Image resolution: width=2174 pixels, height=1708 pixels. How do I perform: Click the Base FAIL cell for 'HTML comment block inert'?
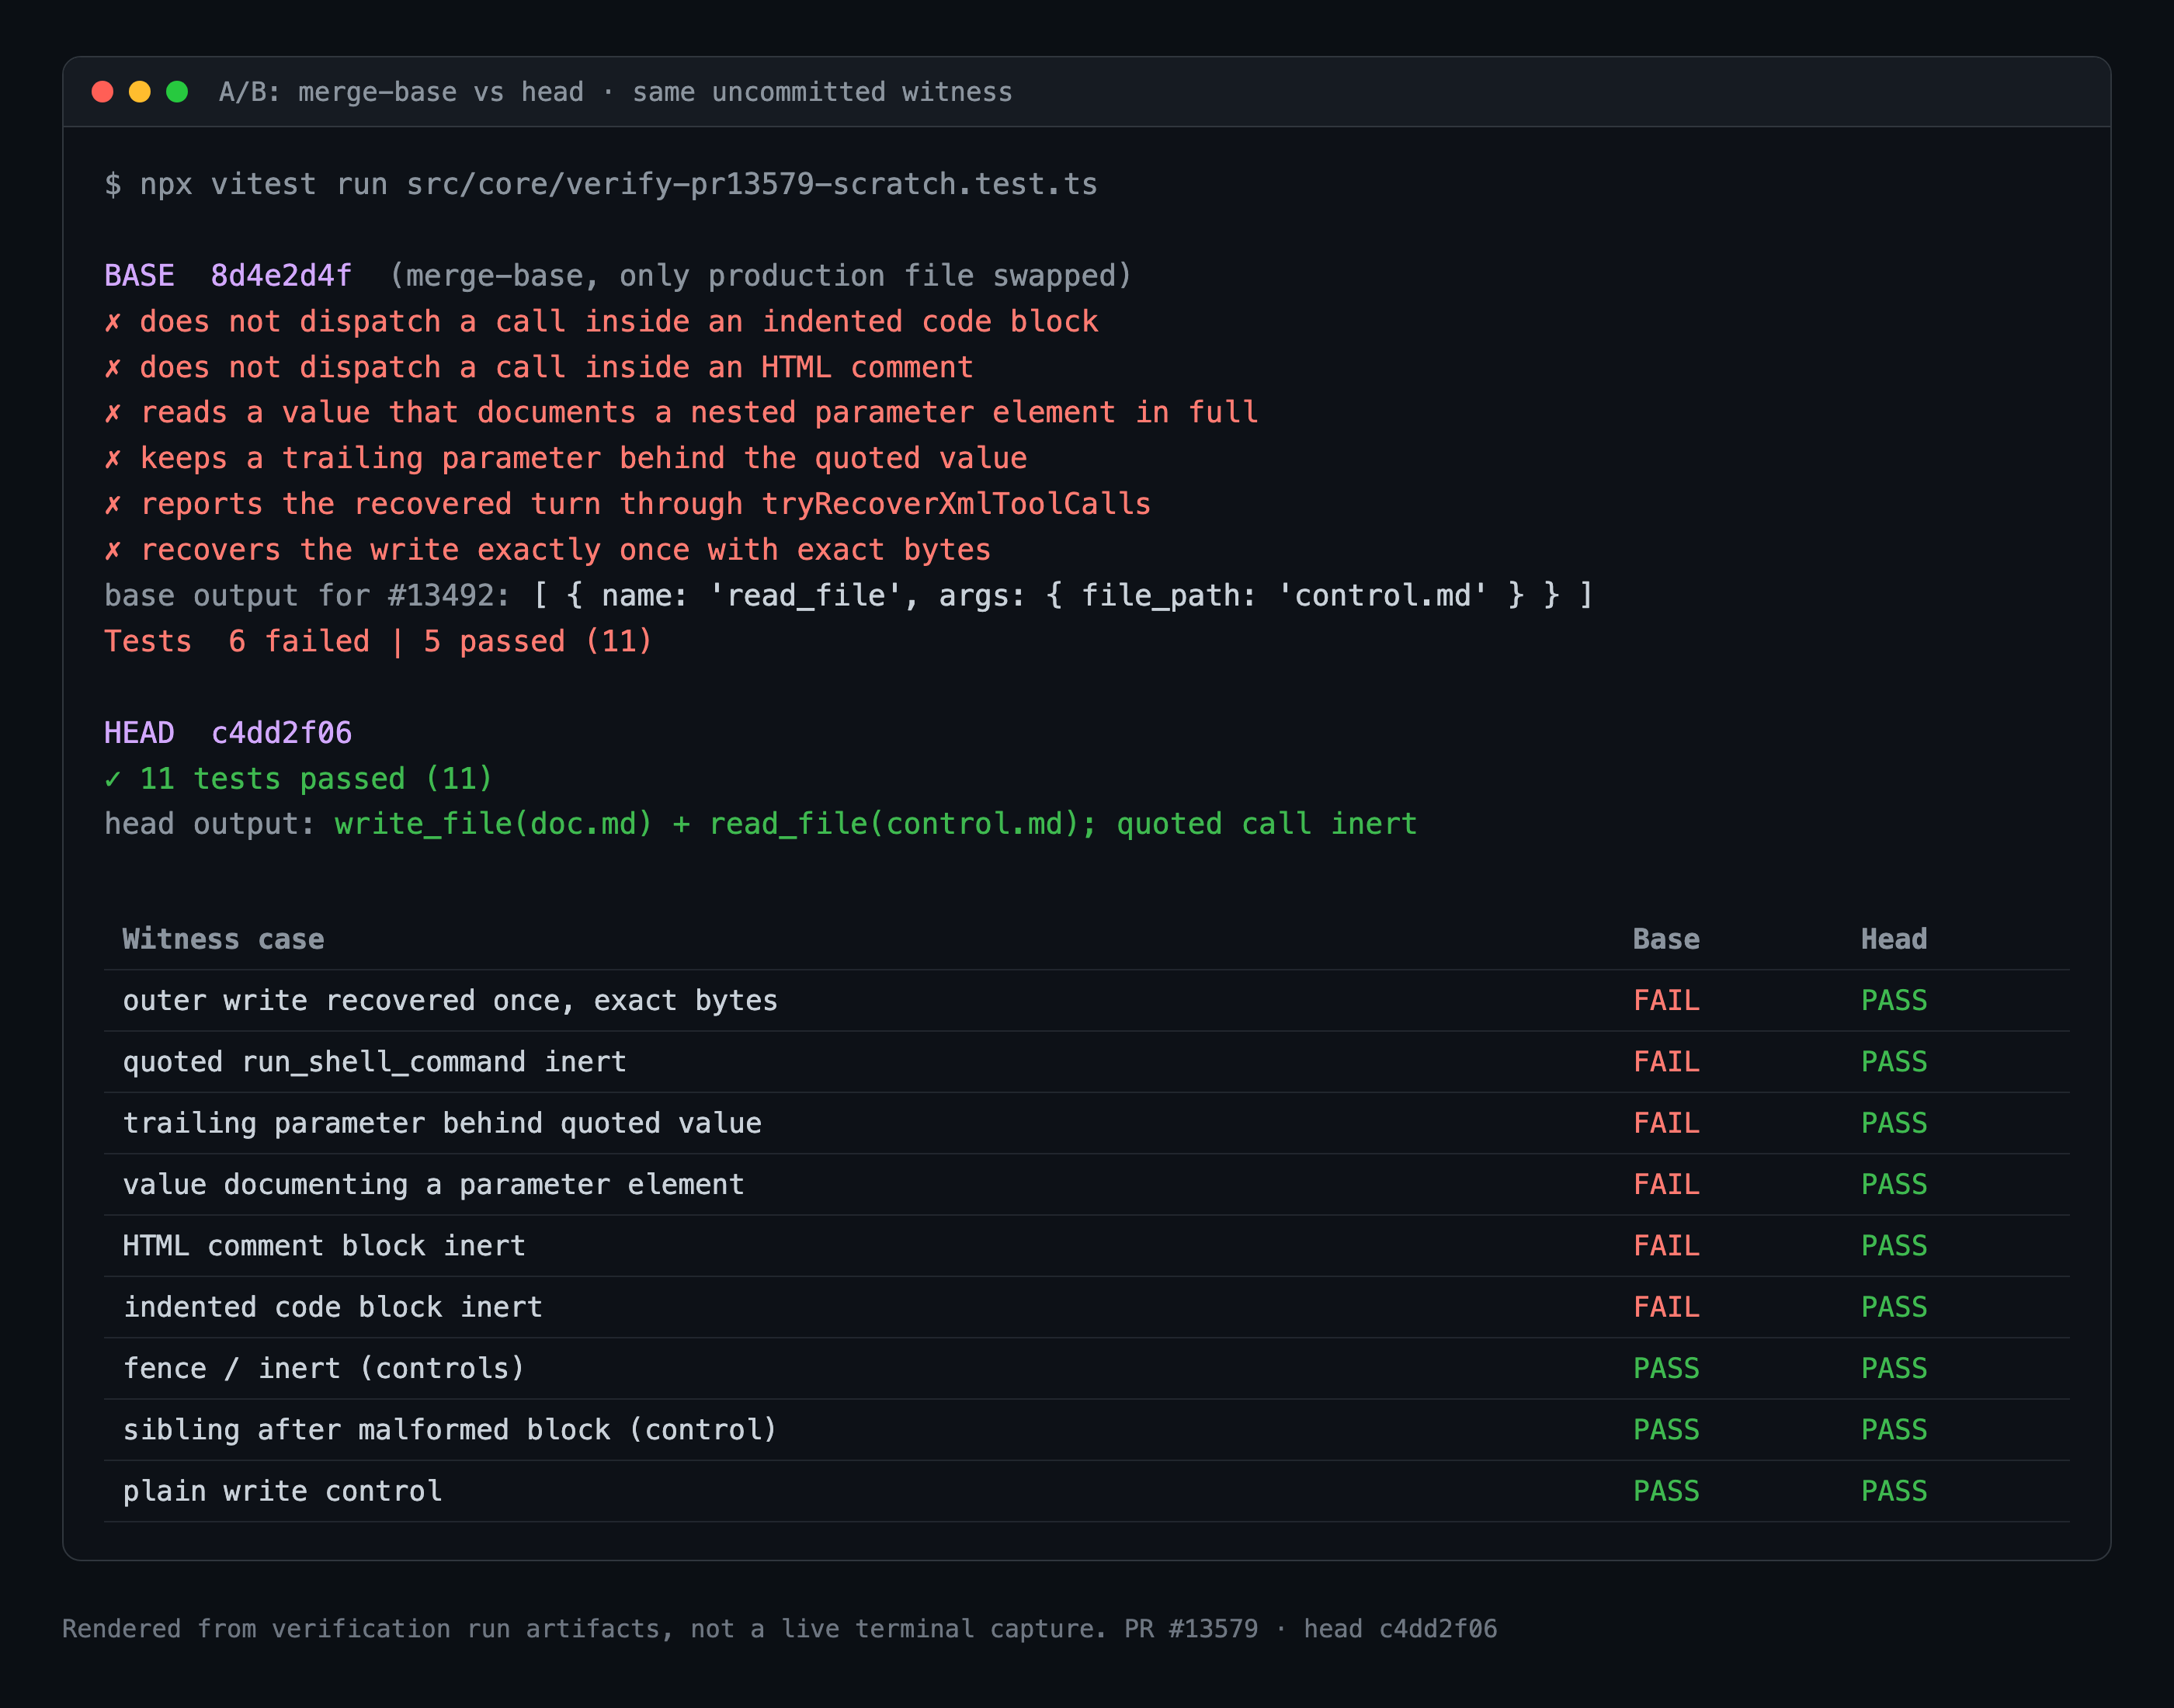coord(1666,1245)
